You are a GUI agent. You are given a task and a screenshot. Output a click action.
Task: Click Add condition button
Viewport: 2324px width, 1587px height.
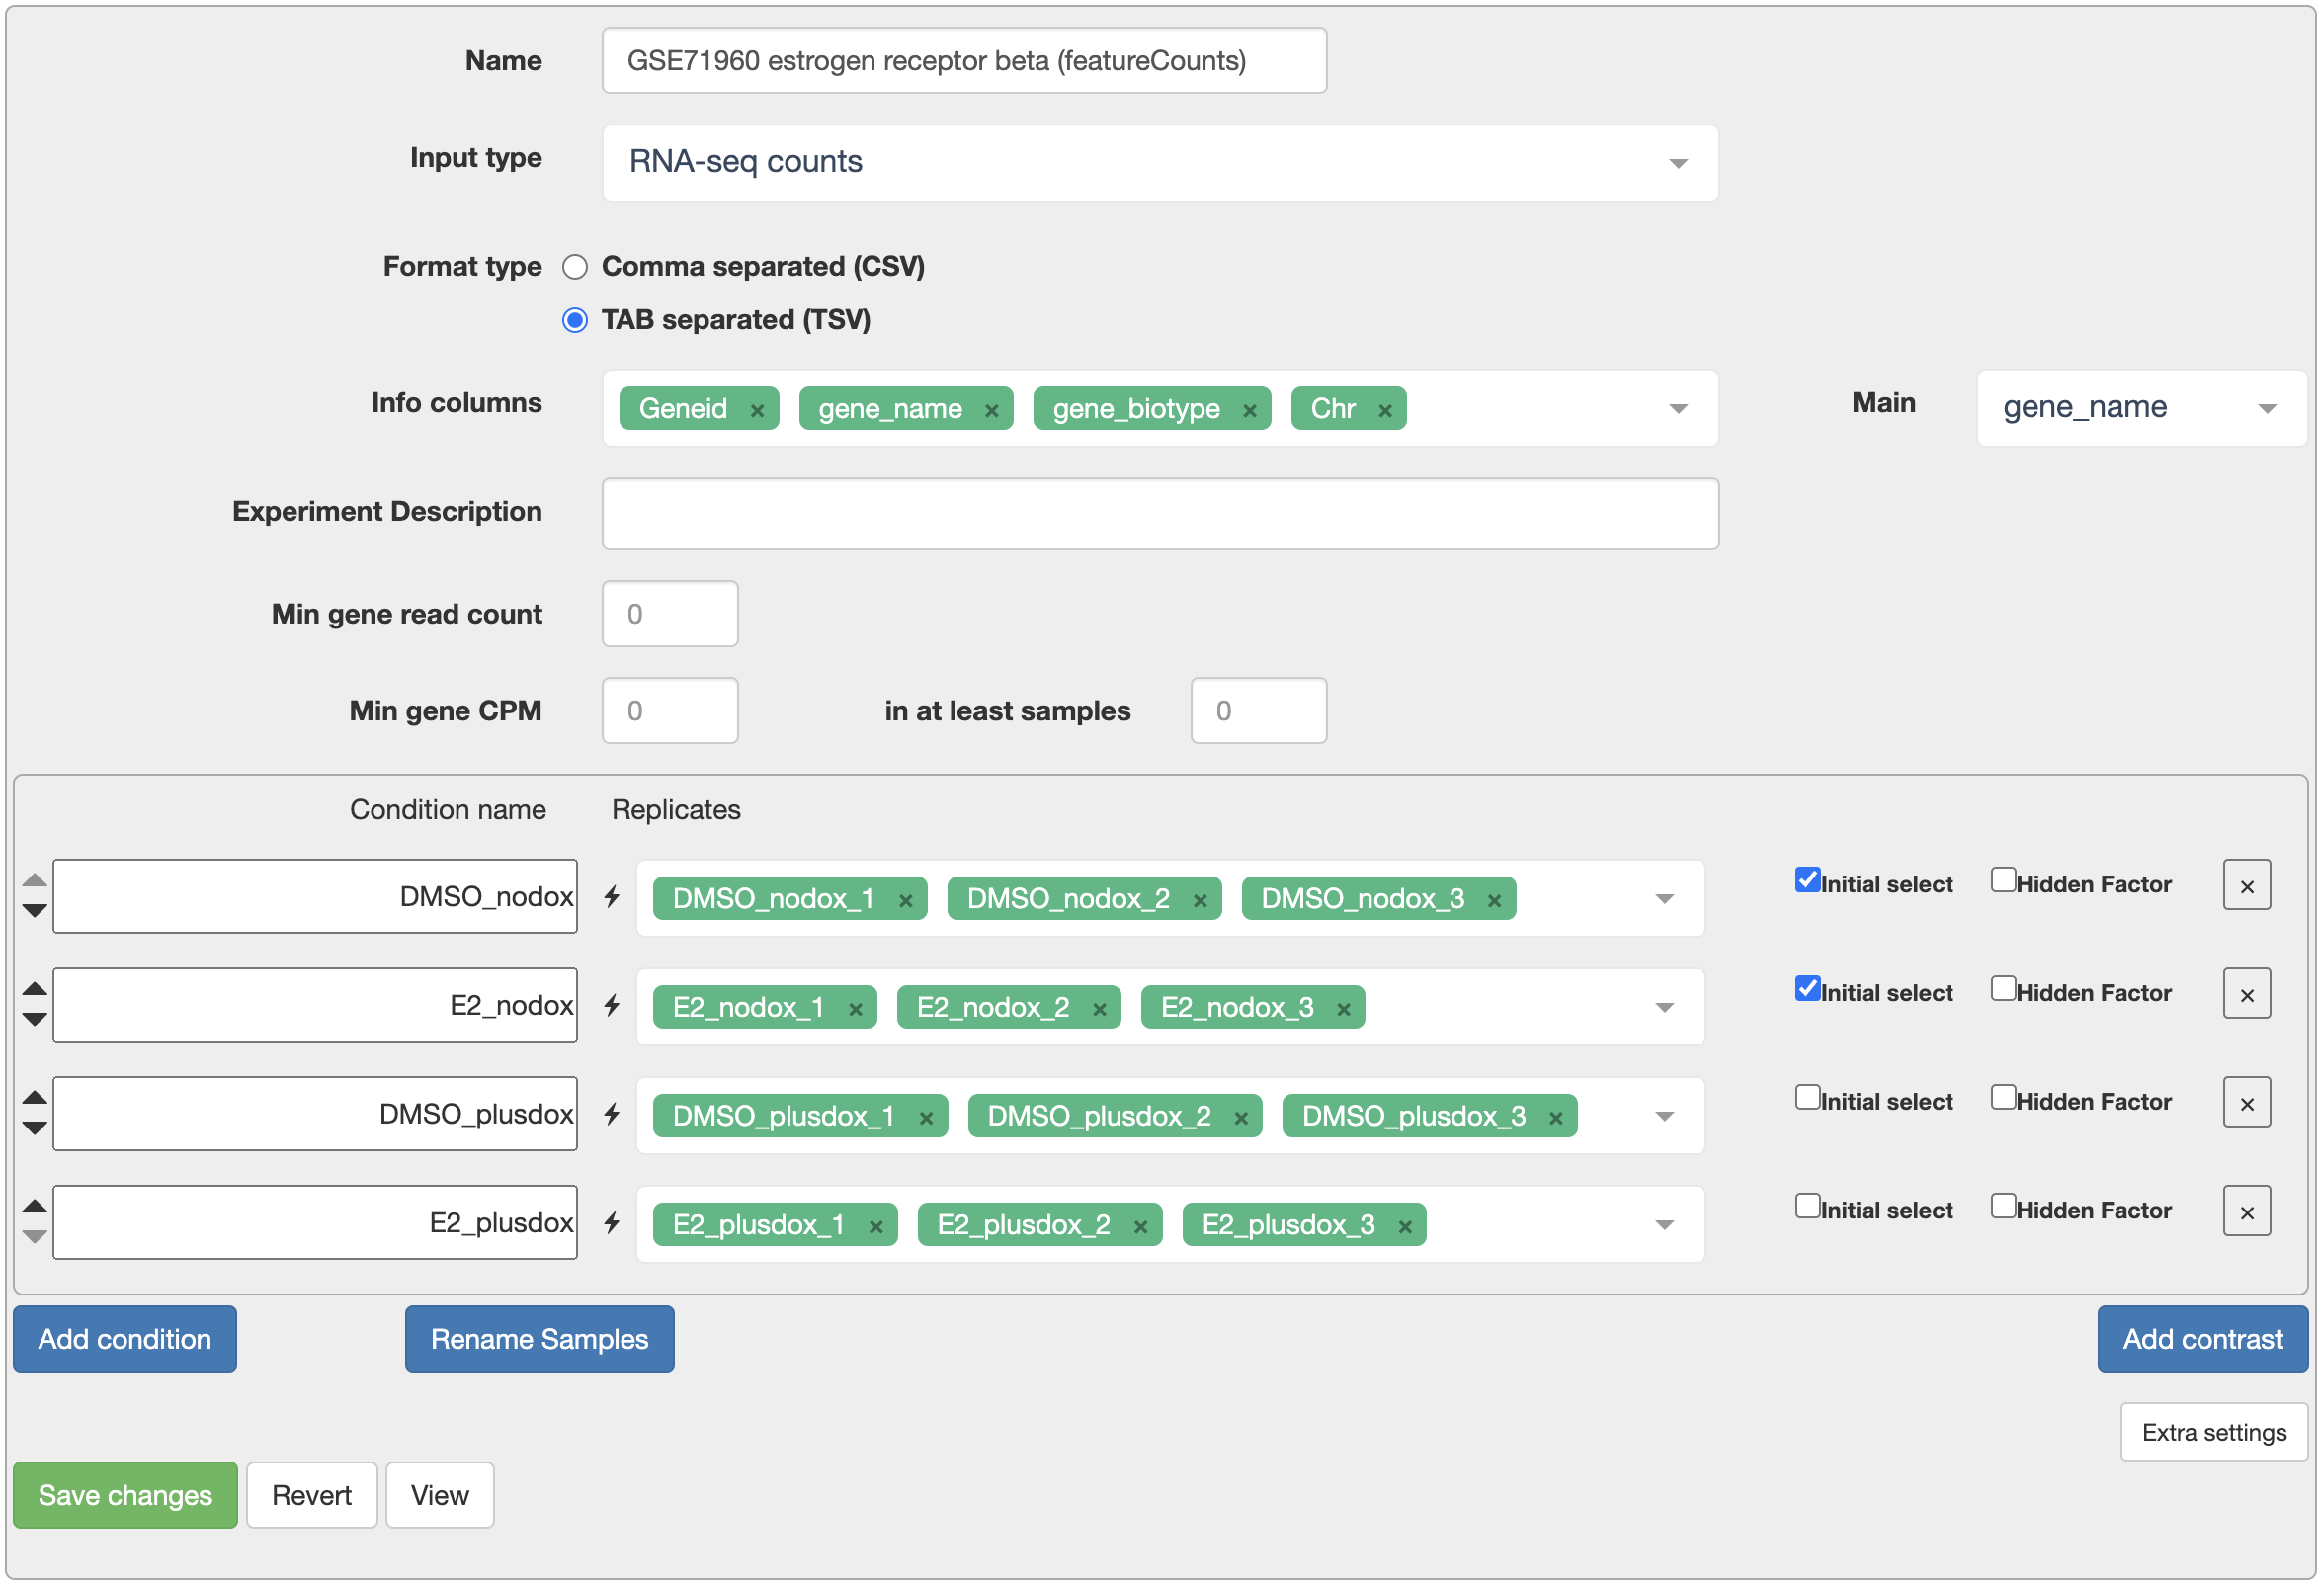[125, 1341]
